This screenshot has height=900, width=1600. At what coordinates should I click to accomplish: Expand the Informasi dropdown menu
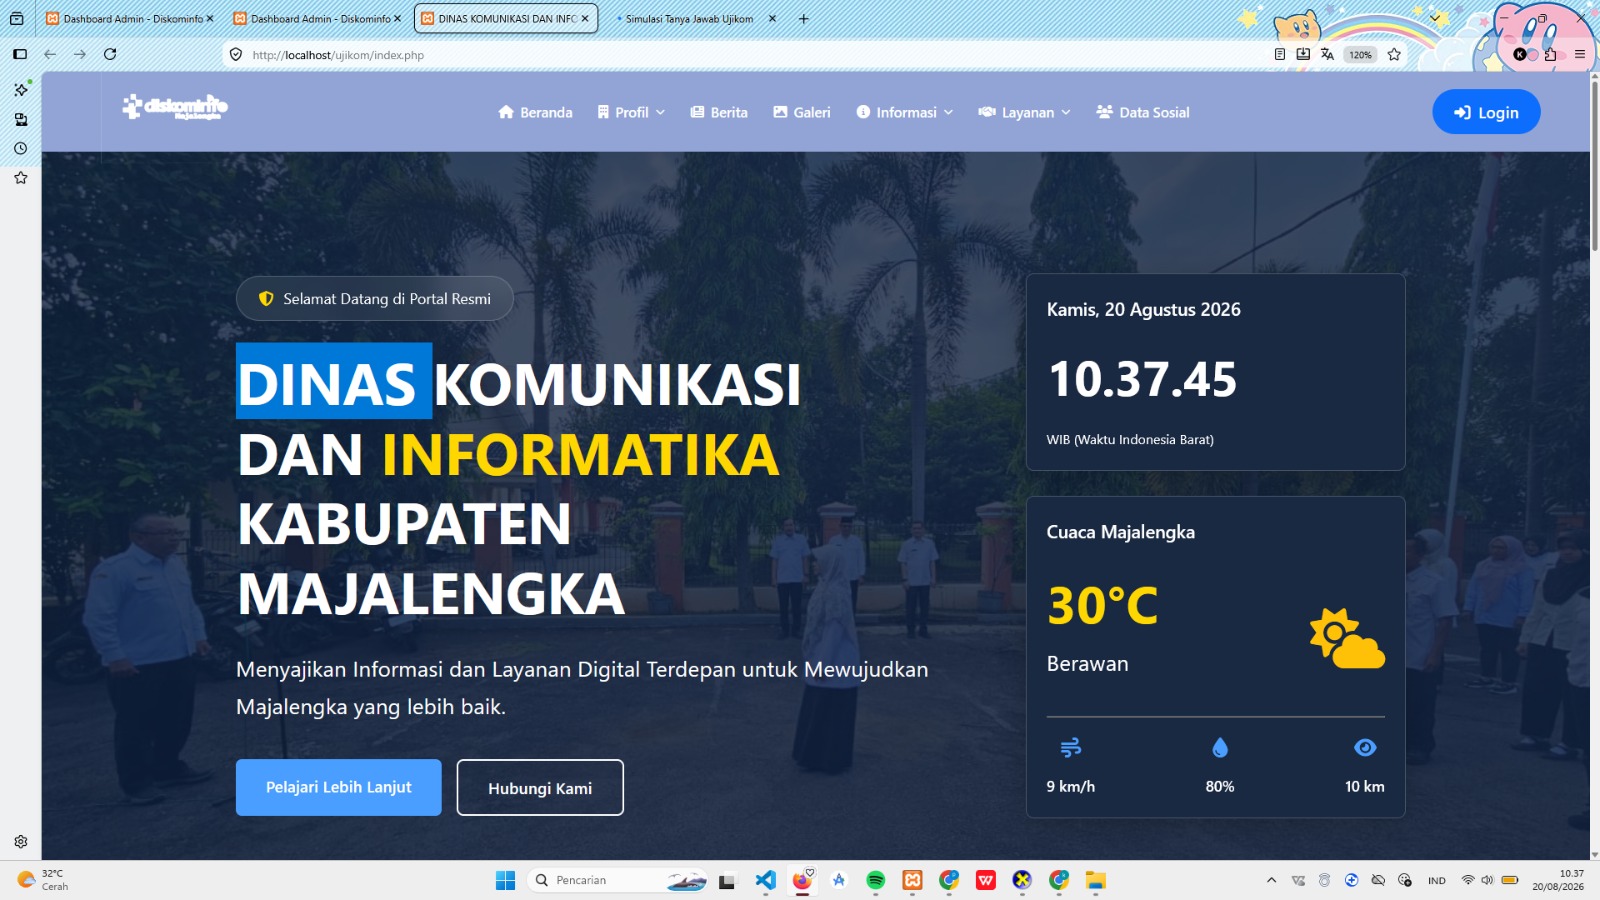click(905, 112)
